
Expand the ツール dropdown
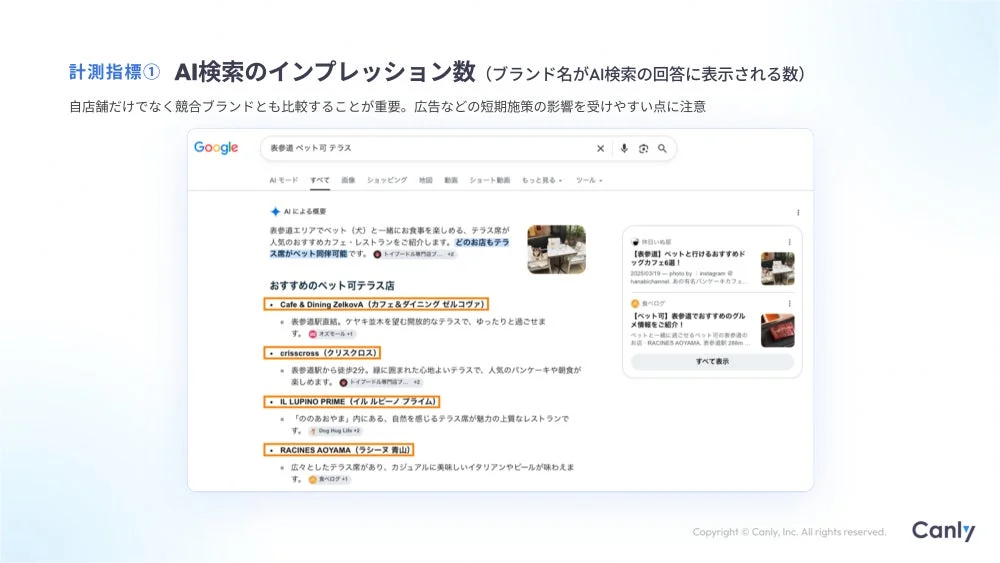589,180
